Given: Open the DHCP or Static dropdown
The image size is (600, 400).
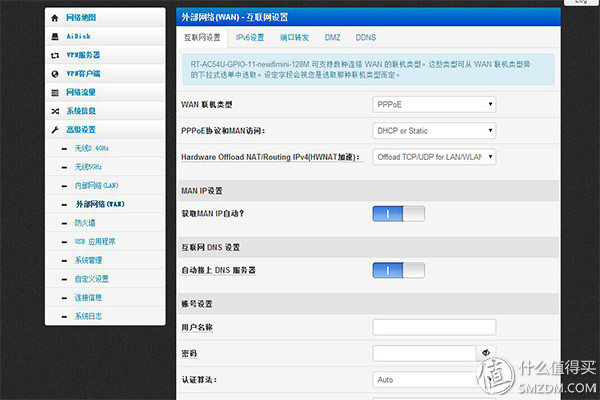Looking at the screenshot, I should [x=434, y=131].
